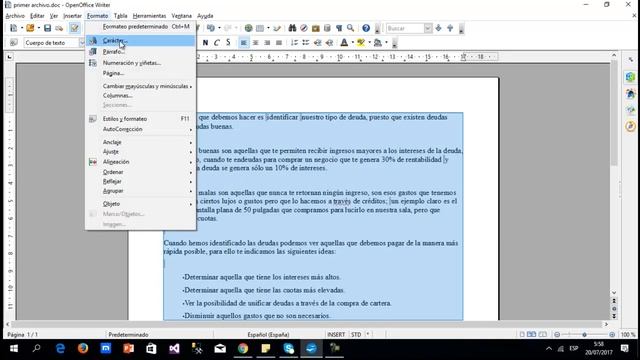Apply font color A icon
This screenshot has height=360, width=640.
(x=344, y=42)
